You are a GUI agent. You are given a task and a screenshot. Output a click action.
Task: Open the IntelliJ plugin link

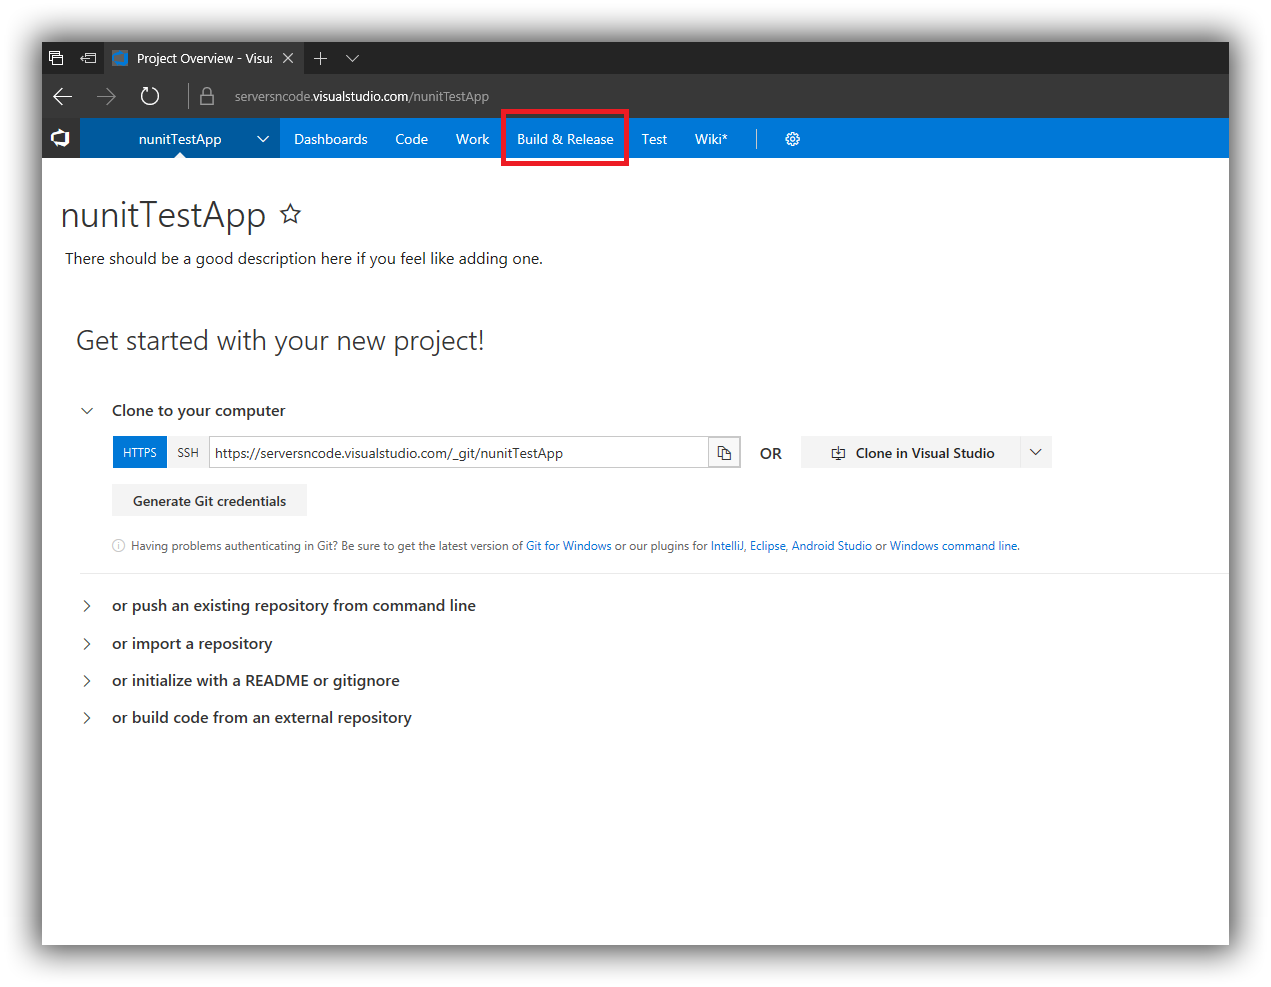click(727, 546)
